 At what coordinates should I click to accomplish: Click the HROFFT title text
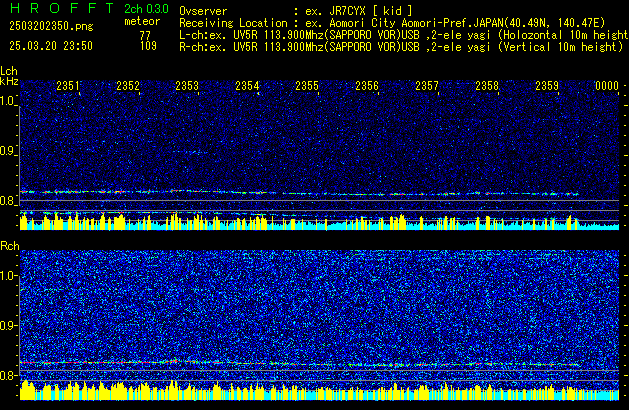(62, 8)
